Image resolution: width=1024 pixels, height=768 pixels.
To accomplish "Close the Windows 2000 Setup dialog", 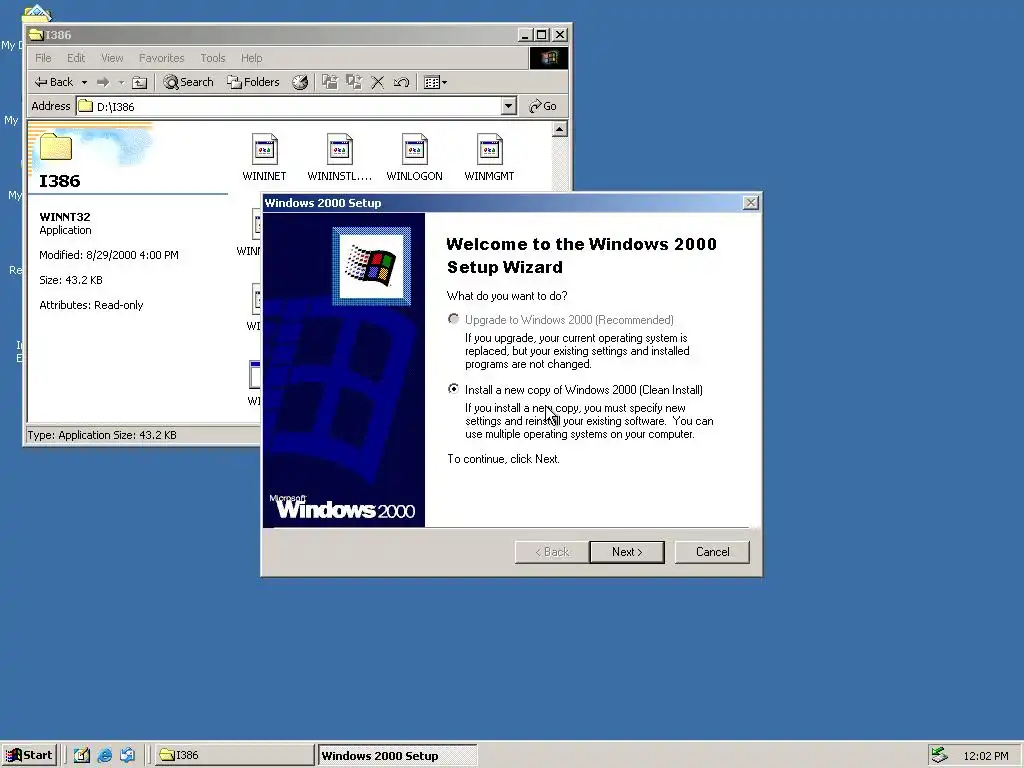I will pyautogui.click(x=751, y=203).
